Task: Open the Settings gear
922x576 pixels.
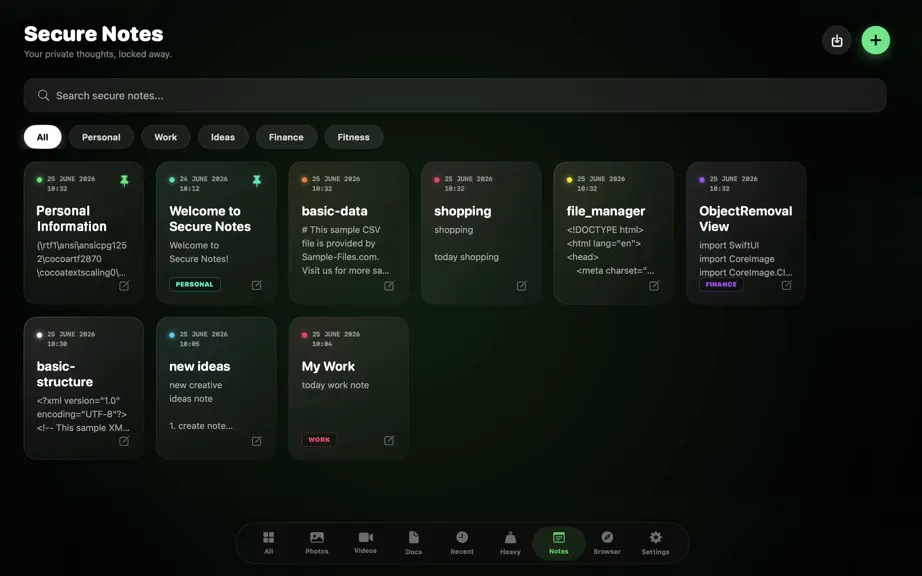Action: tap(656, 542)
